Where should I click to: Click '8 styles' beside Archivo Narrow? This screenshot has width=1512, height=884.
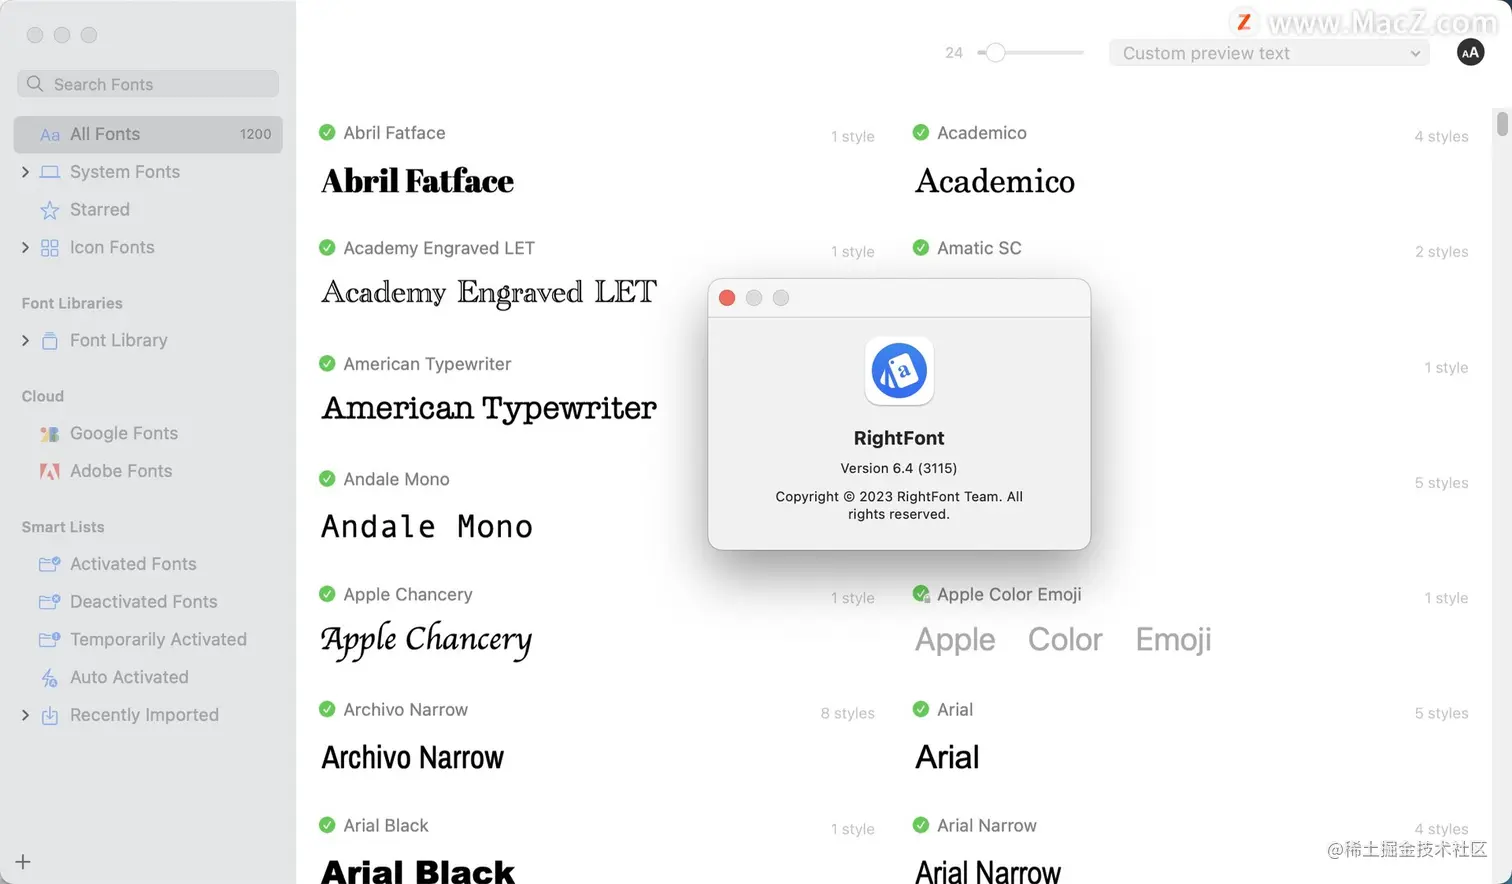(x=847, y=713)
